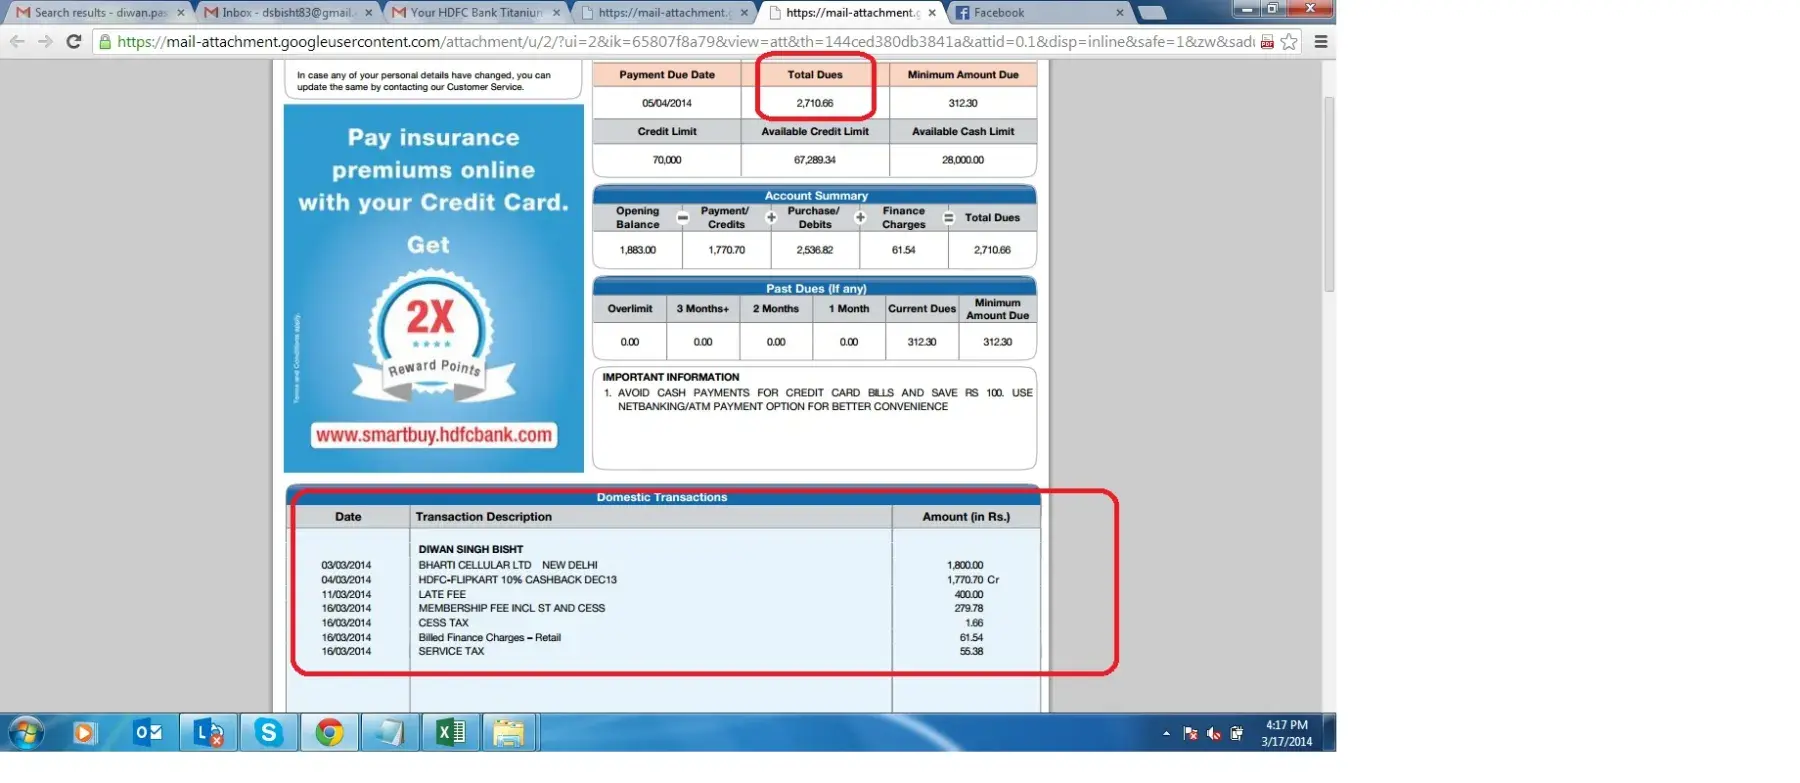Click the Action Center flag tray icon
Image resolution: width=1800 pixels, height=783 pixels.
[x=1190, y=733]
